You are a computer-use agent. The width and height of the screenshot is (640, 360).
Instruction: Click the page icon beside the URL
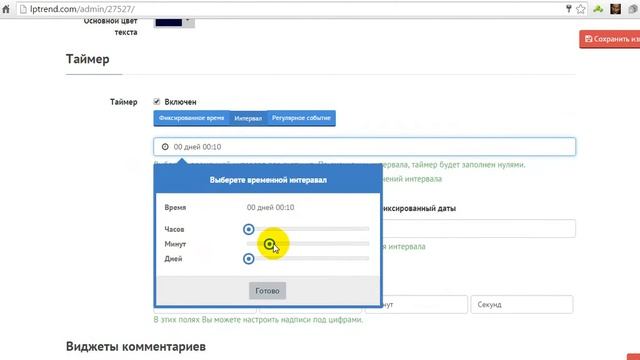(x=23, y=9)
